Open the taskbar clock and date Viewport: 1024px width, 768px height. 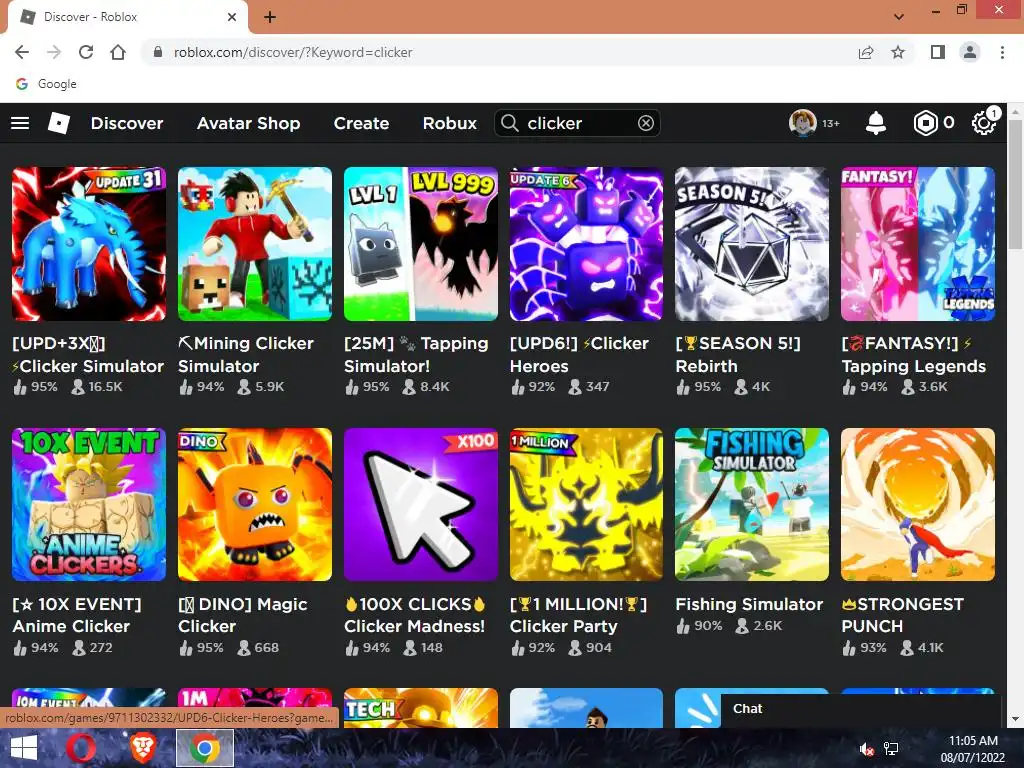point(972,749)
